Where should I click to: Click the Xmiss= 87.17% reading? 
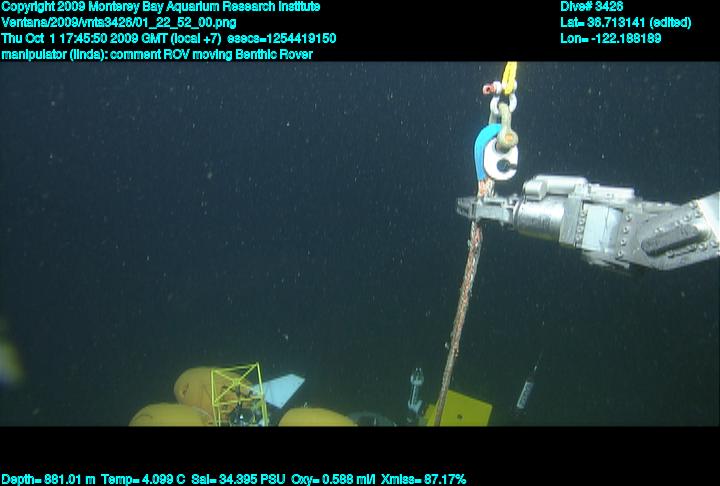(x=424, y=480)
